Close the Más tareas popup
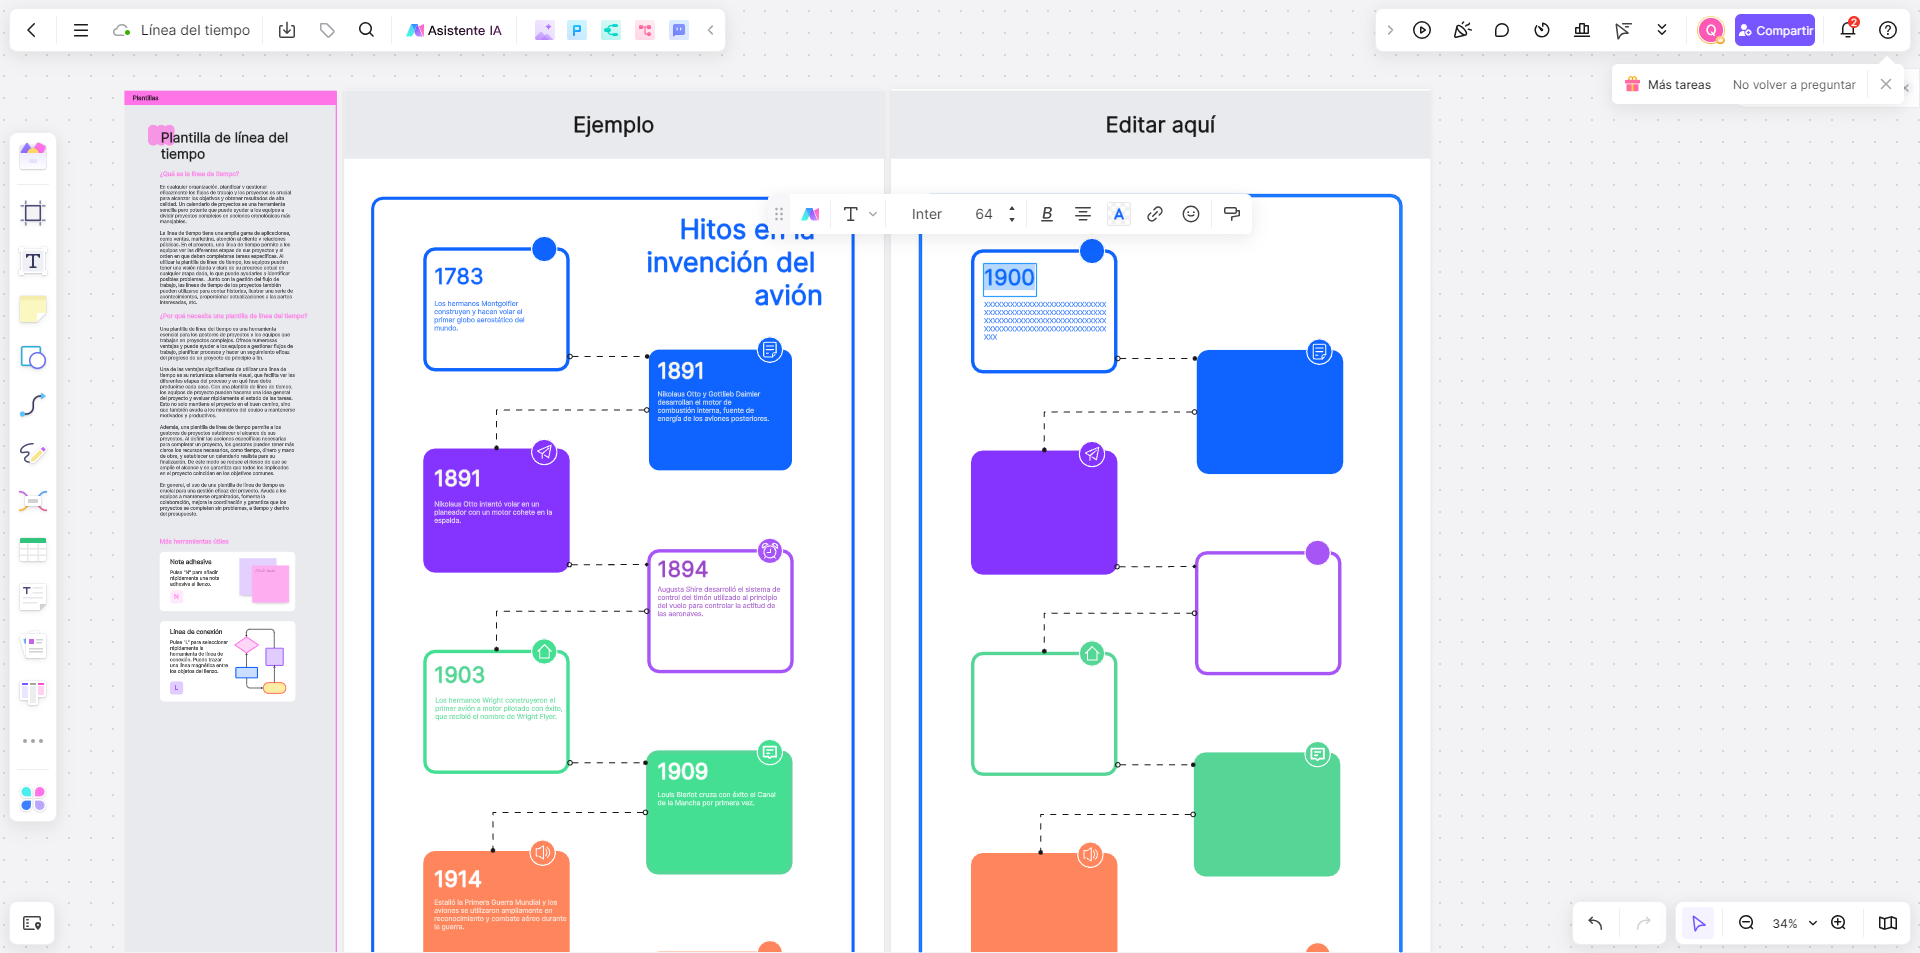This screenshot has width=1920, height=953. tap(1886, 84)
